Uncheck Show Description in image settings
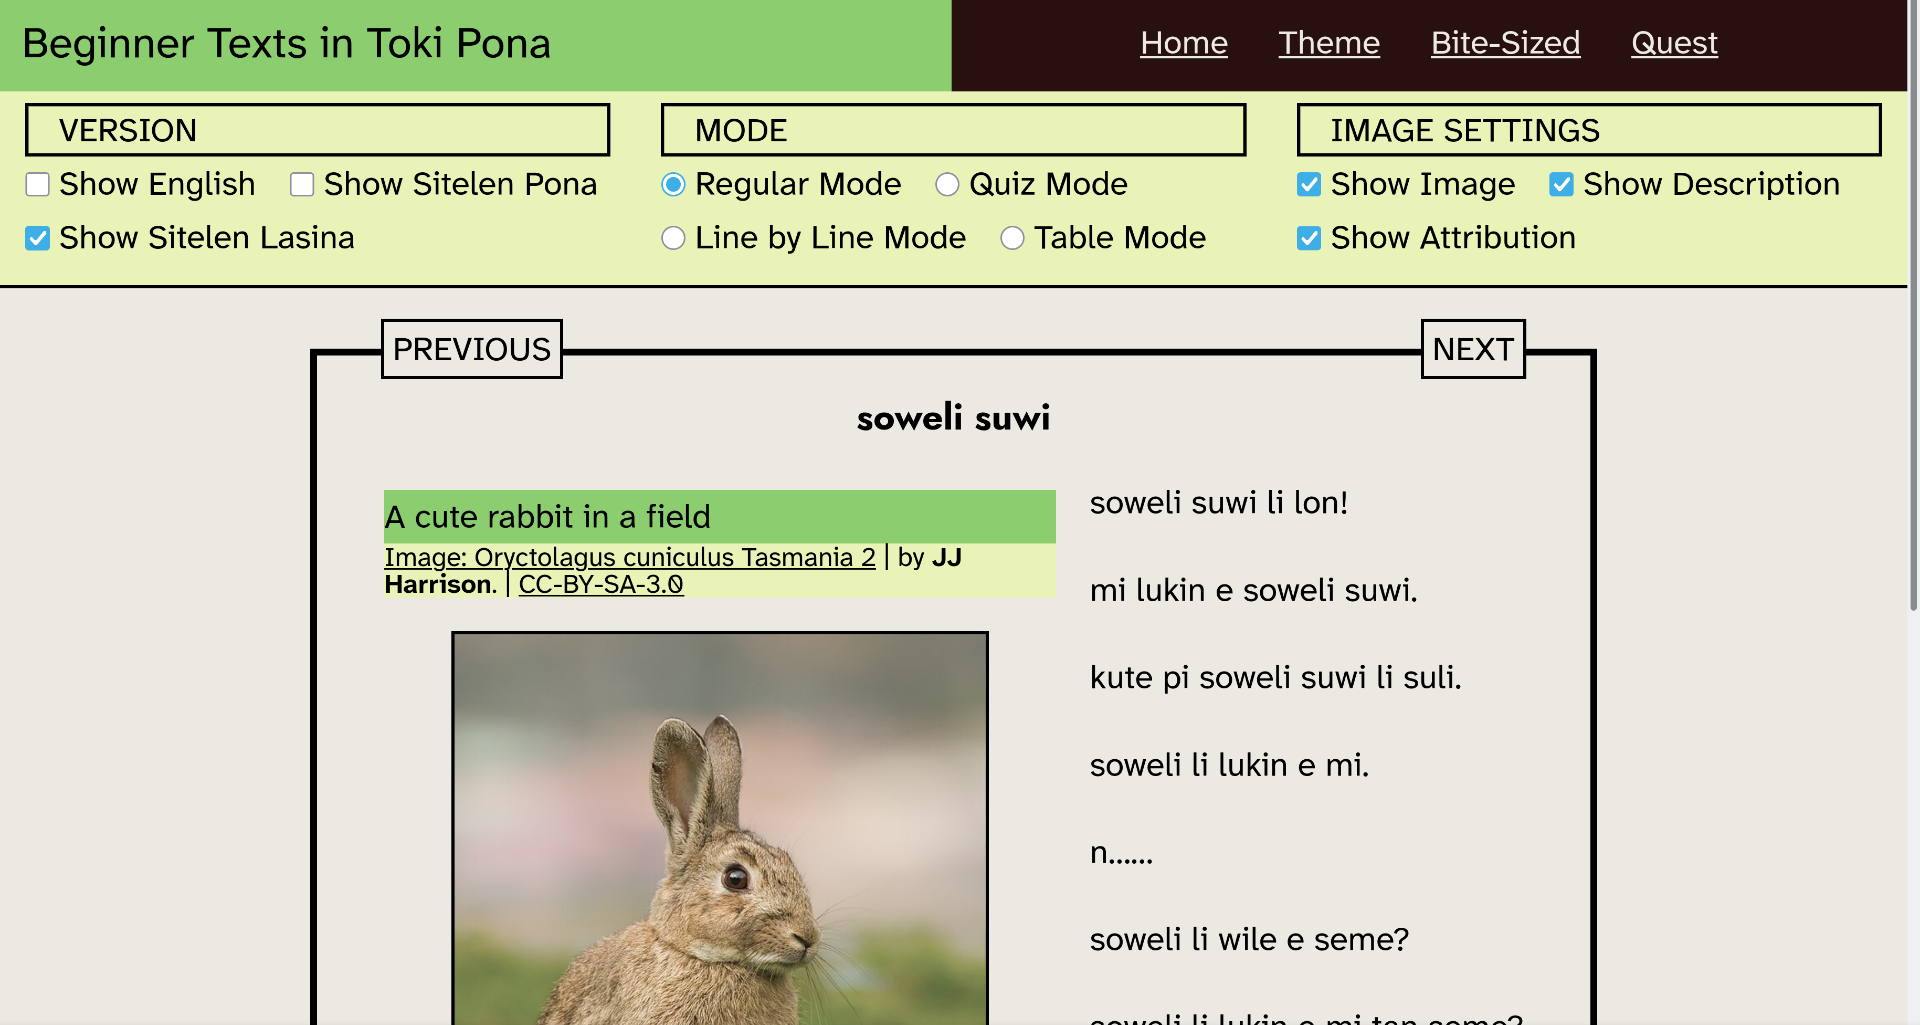1920x1025 pixels. (1562, 185)
